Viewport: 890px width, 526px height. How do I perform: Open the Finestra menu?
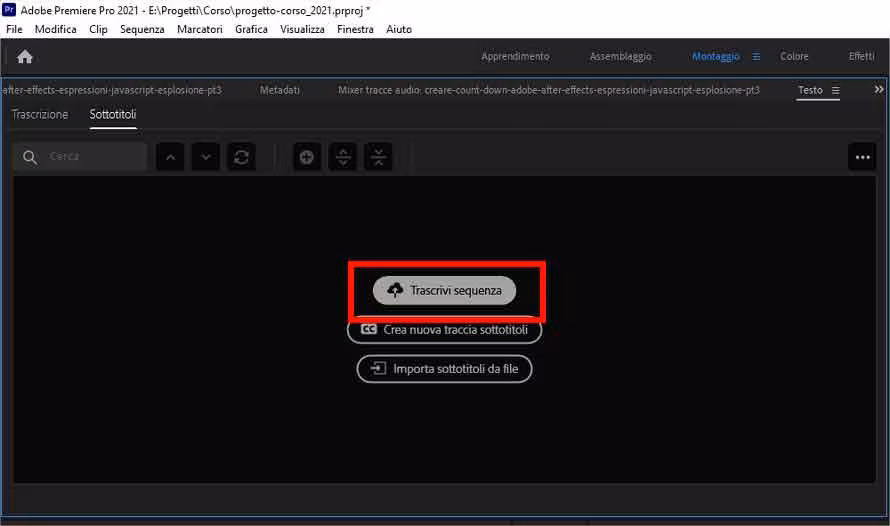(355, 30)
